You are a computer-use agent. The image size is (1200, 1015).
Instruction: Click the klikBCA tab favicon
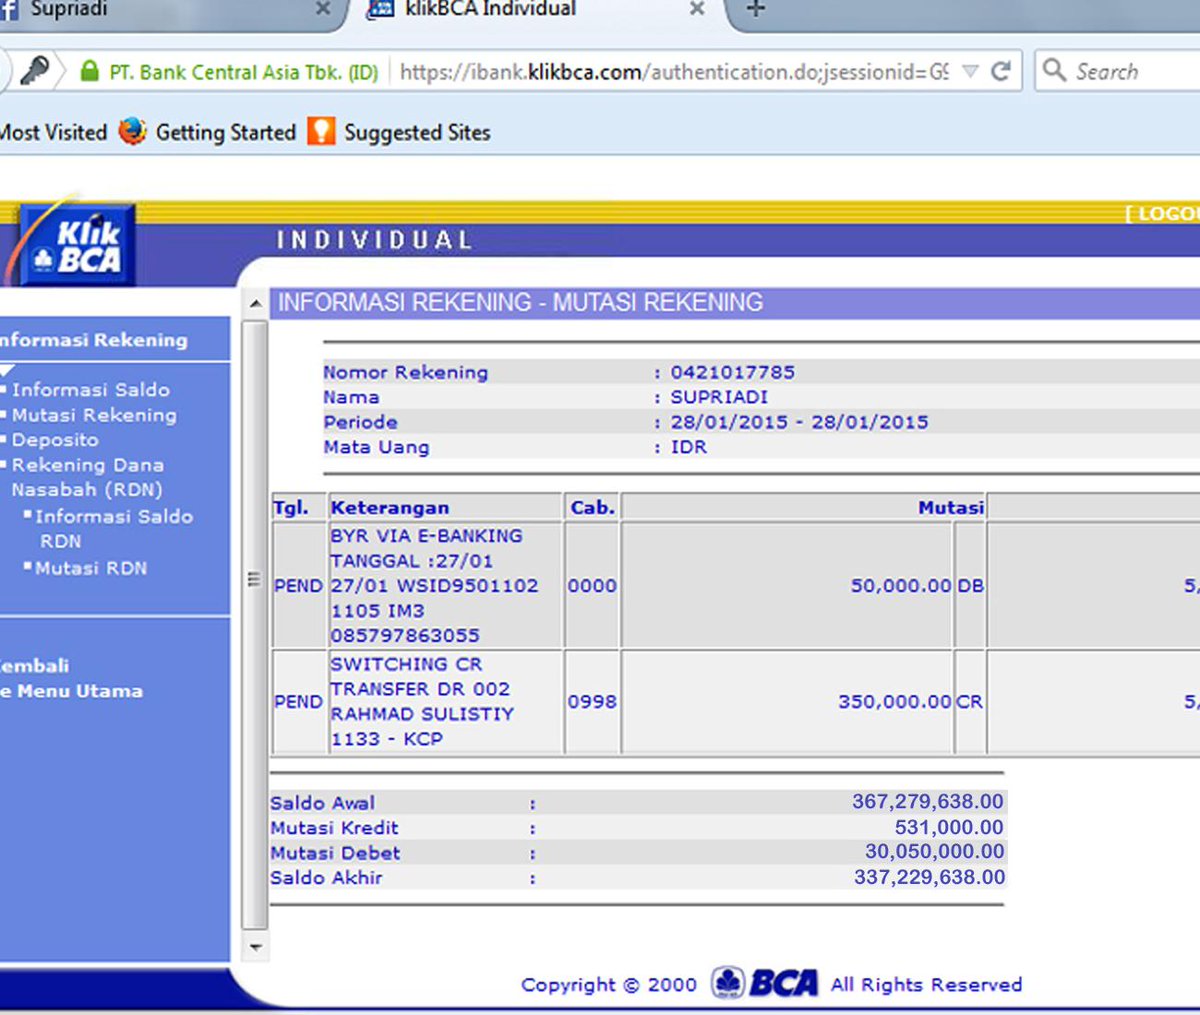pyautogui.click(x=380, y=9)
